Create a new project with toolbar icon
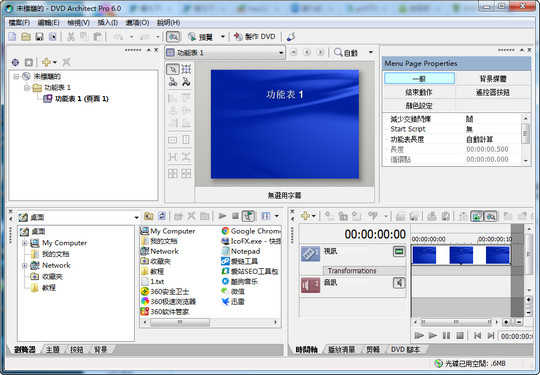The image size is (540, 375). (x=12, y=37)
